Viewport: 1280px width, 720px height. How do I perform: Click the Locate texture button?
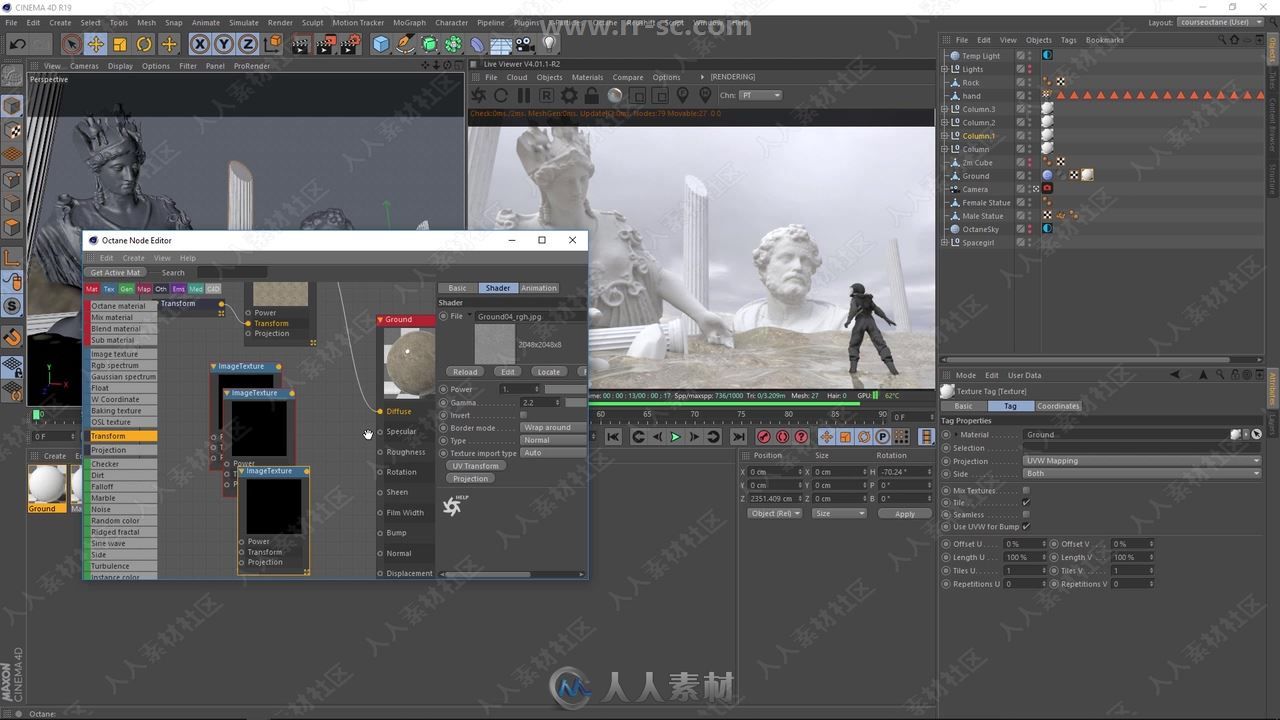point(549,372)
